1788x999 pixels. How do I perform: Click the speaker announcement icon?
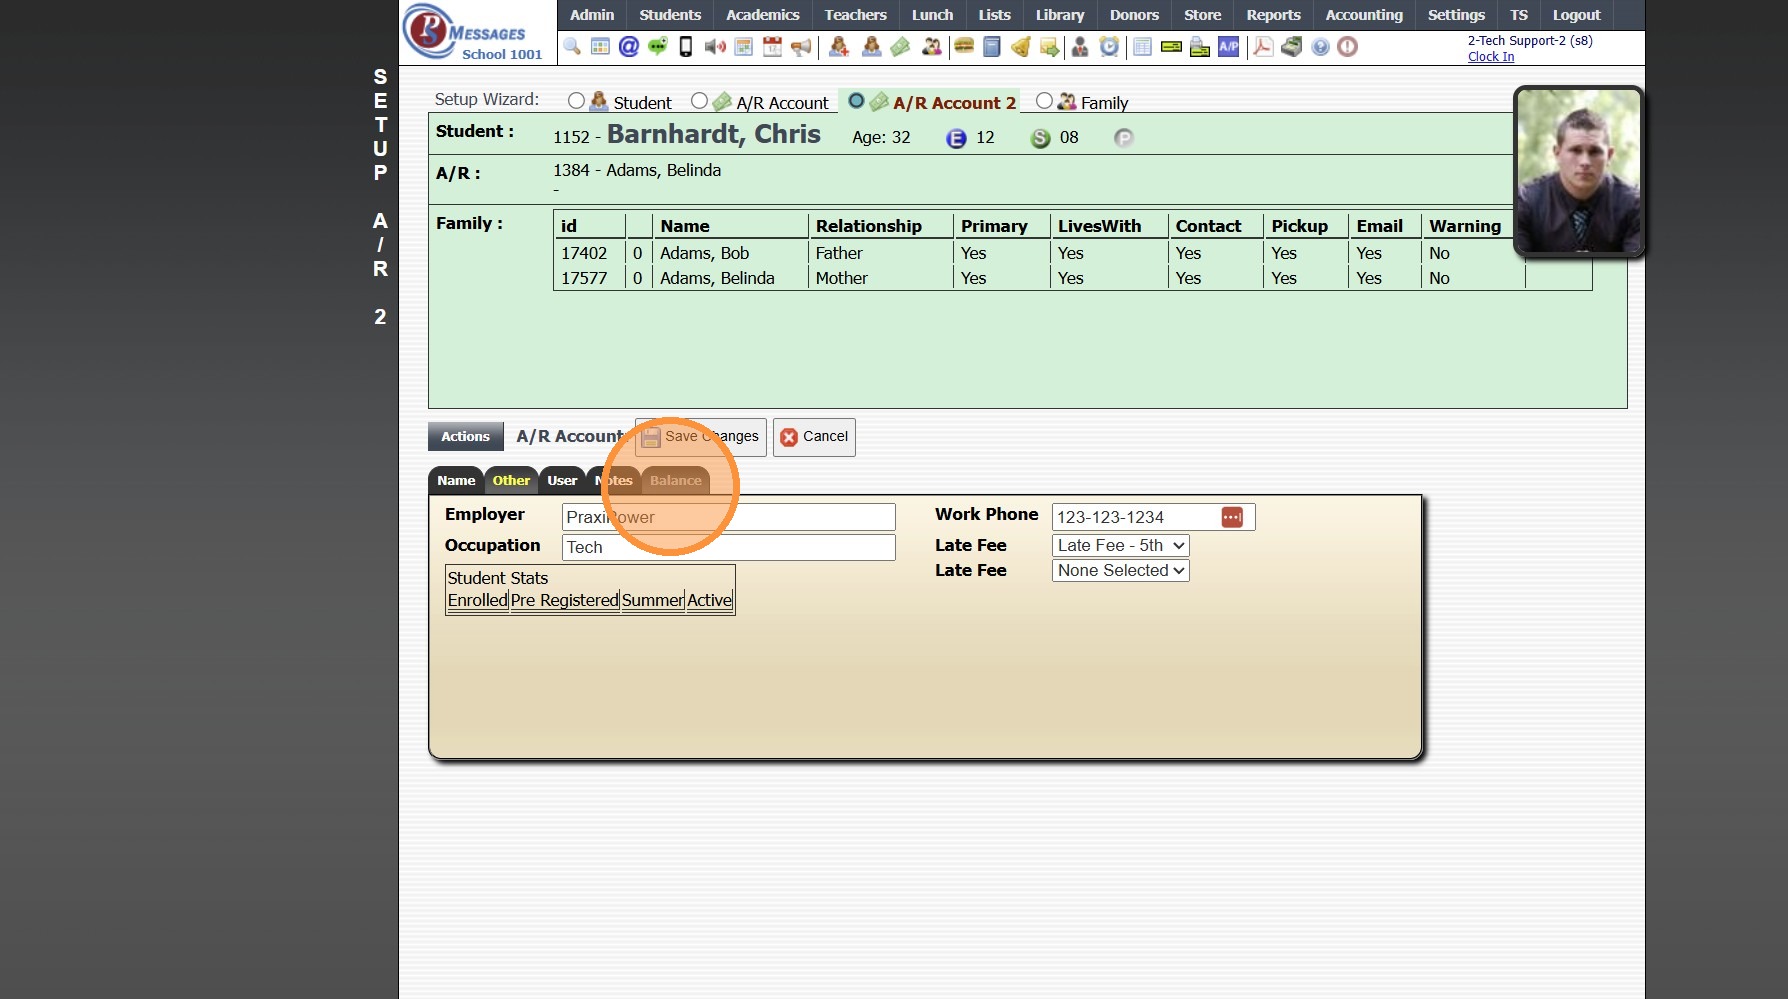(x=715, y=47)
